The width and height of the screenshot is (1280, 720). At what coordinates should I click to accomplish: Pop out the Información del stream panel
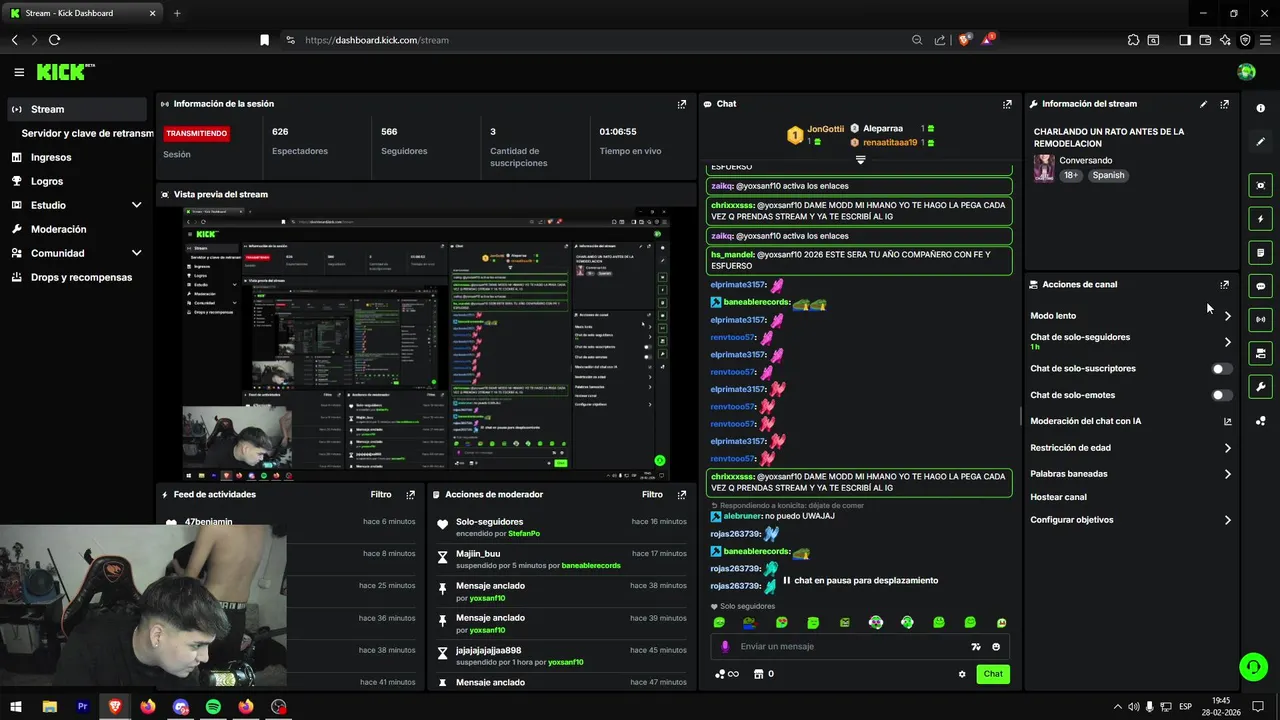pyautogui.click(x=1224, y=104)
